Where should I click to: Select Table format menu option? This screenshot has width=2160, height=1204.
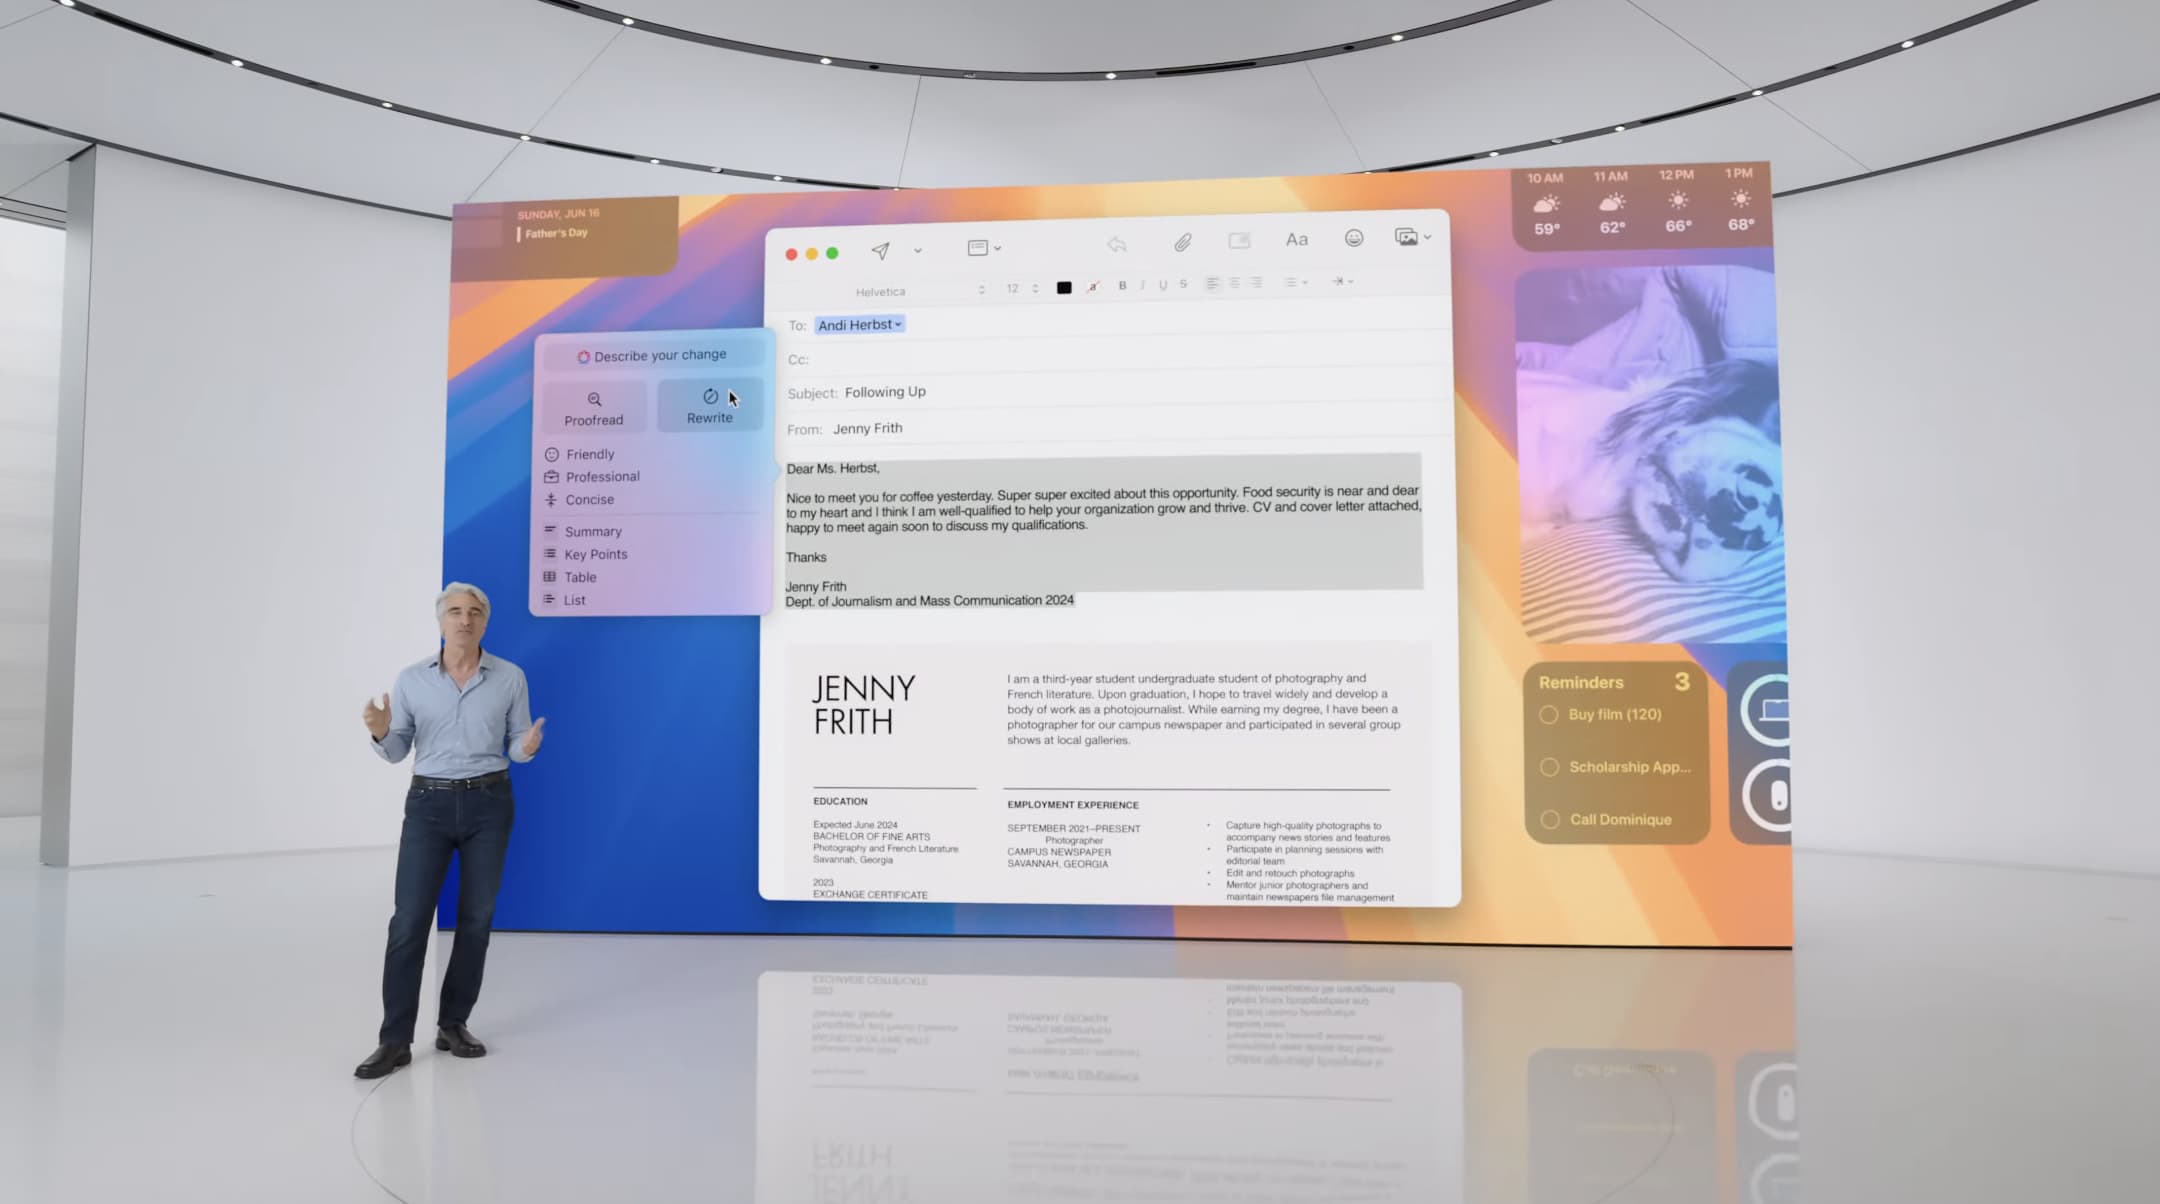coord(580,575)
